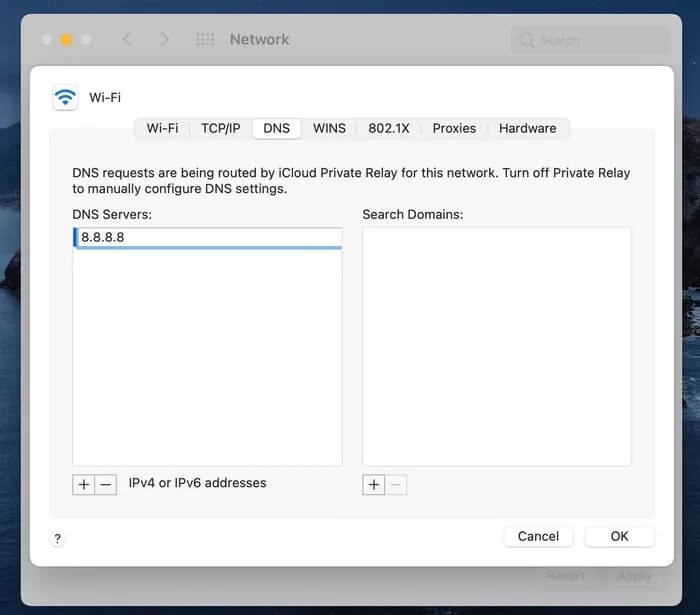Screen dimensions: 700x615
Task: Click the Wi-Fi icon in the sheet header
Action: click(65, 97)
